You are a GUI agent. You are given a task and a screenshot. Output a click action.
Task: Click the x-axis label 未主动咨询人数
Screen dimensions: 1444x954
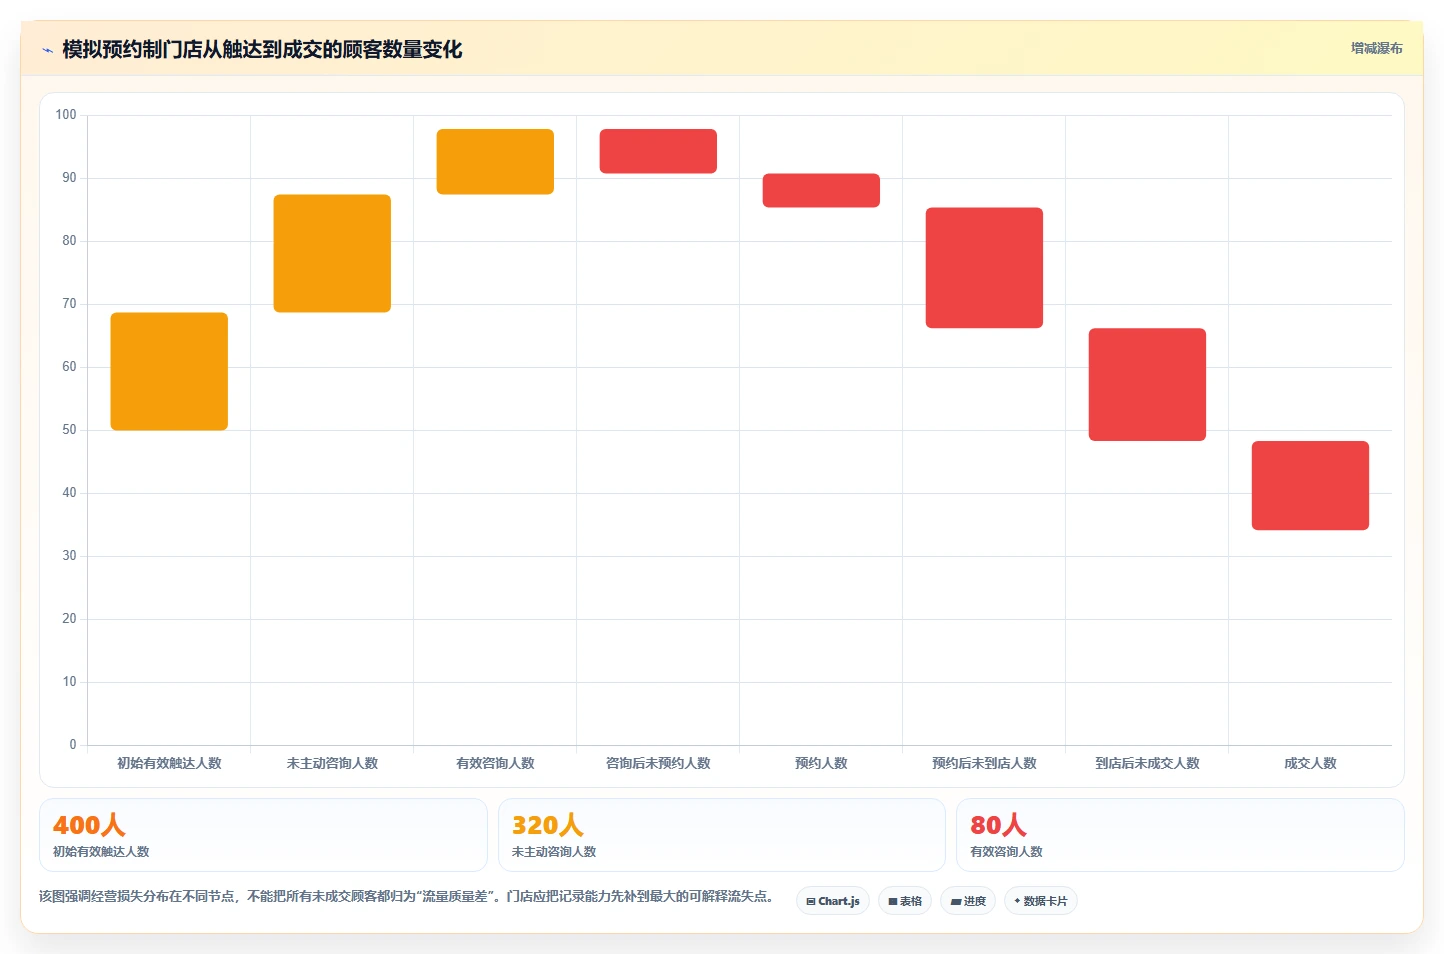[332, 763]
